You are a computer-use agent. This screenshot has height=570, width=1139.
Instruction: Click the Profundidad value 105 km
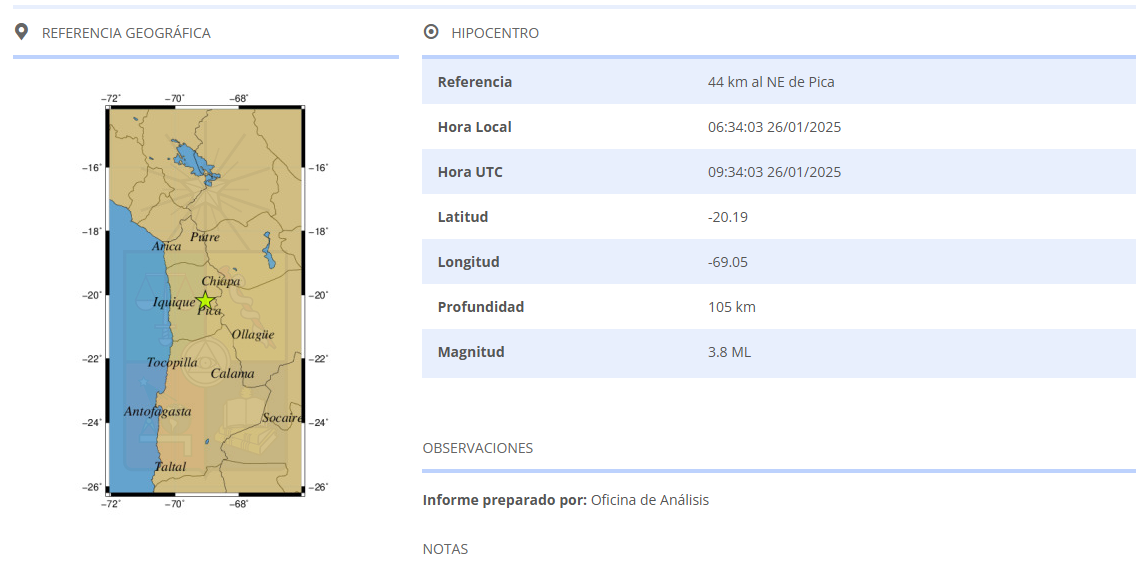(x=731, y=307)
